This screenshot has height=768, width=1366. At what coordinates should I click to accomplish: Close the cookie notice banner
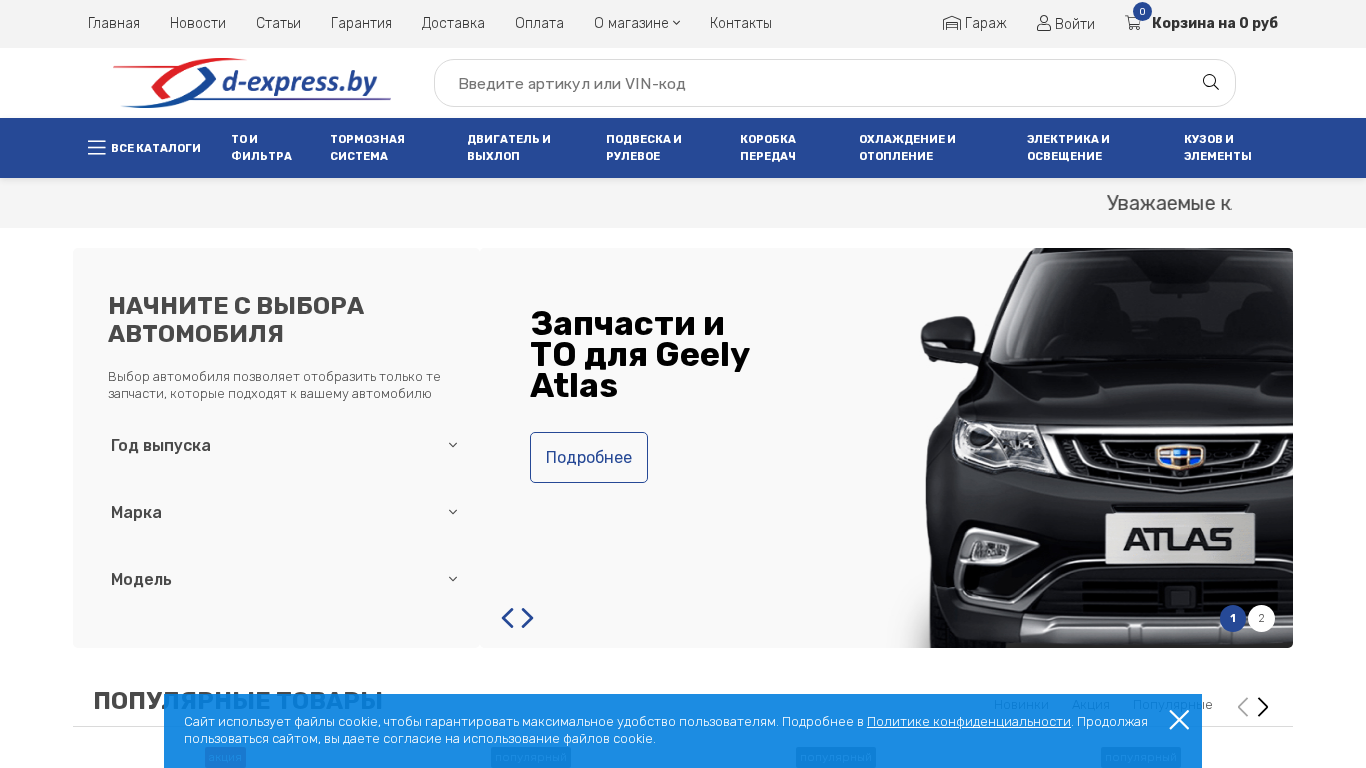tap(1179, 720)
